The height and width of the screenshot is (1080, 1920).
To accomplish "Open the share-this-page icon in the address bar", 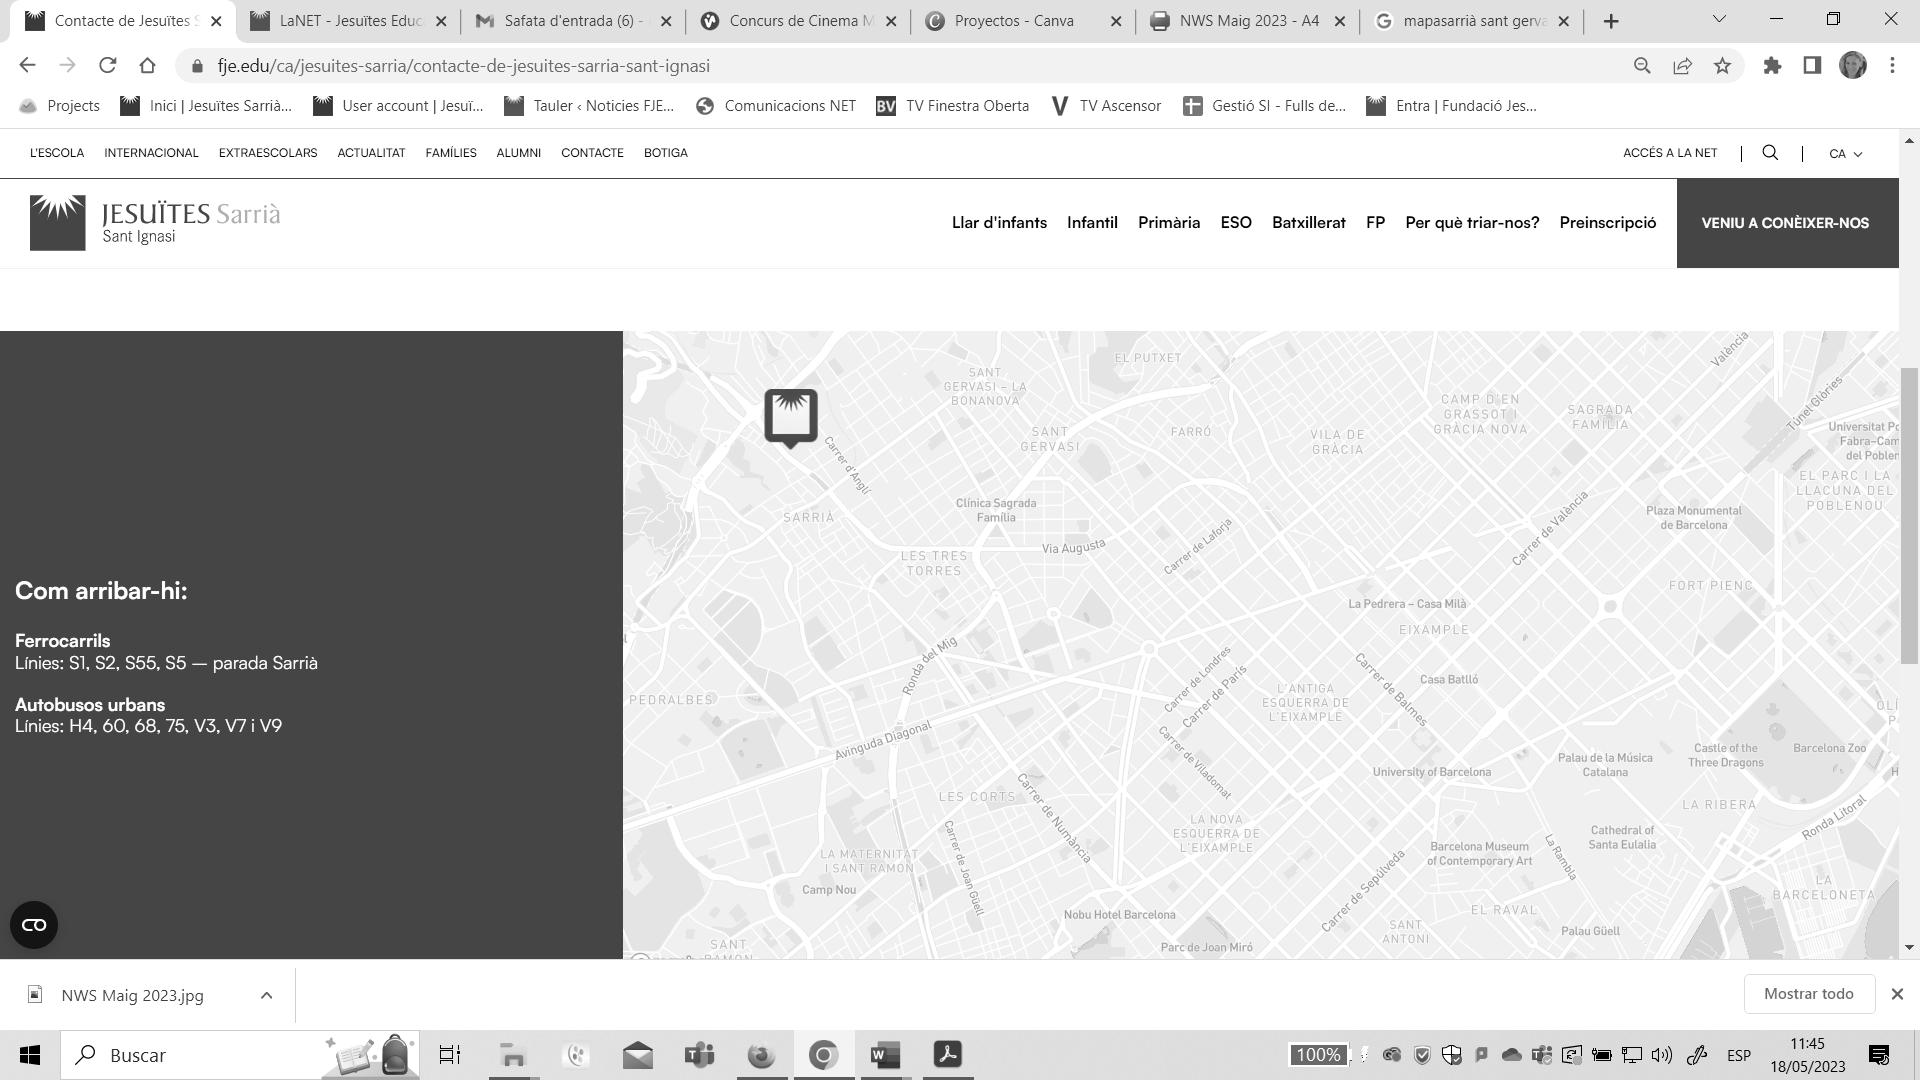I will pyautogui.click(x=1682, y=66).
